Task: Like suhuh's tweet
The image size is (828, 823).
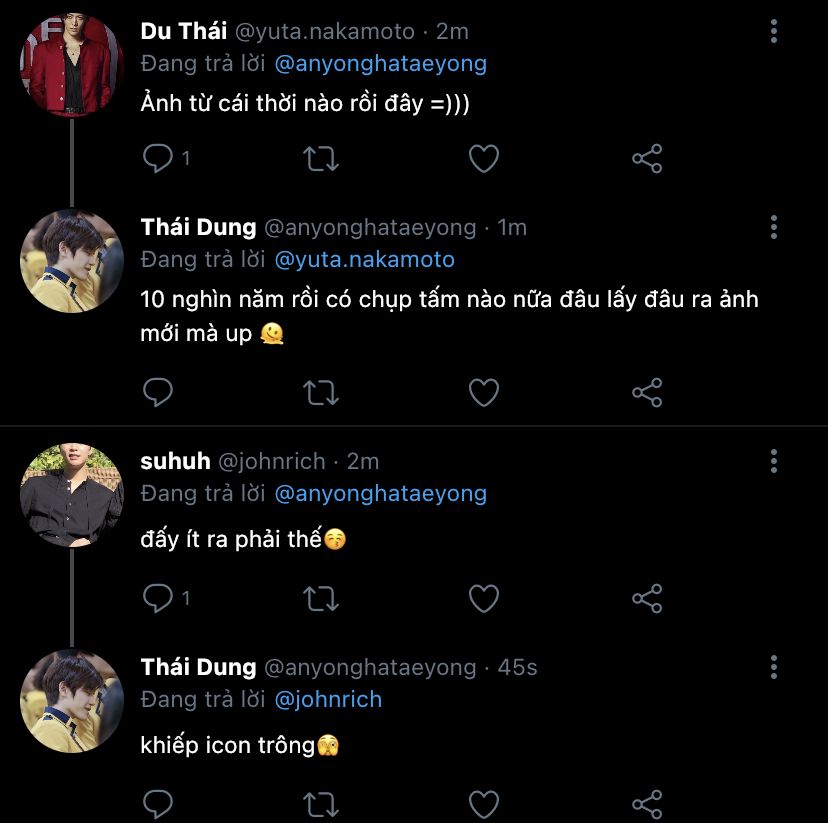Action: point(484,598)
